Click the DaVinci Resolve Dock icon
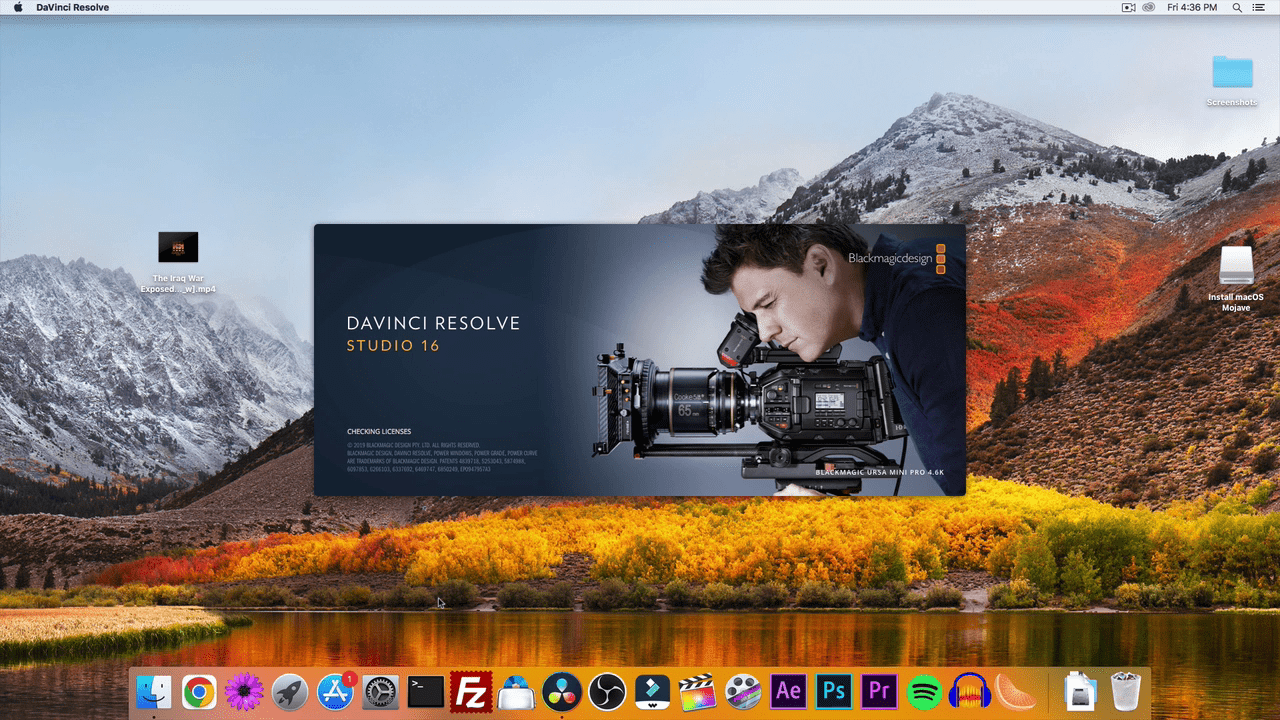 coord(562,691)
